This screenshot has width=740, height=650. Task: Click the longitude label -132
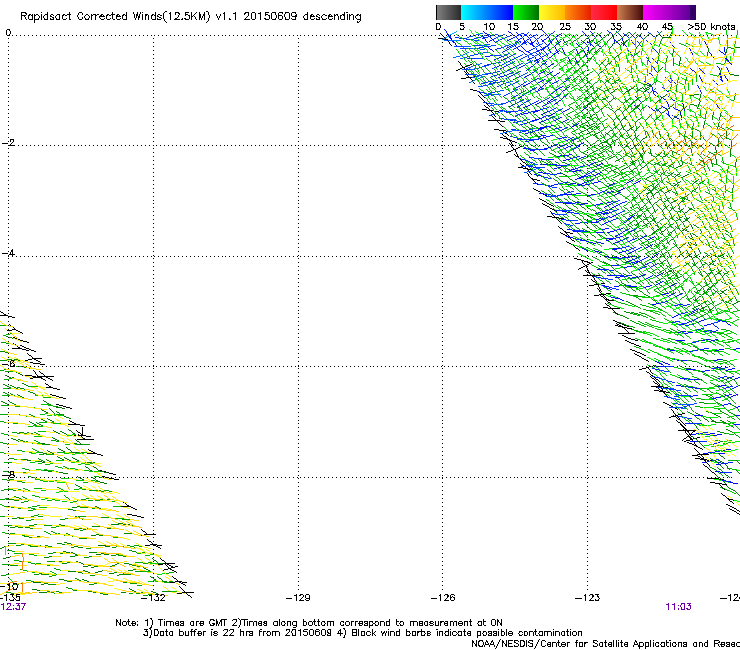[154, 598]
